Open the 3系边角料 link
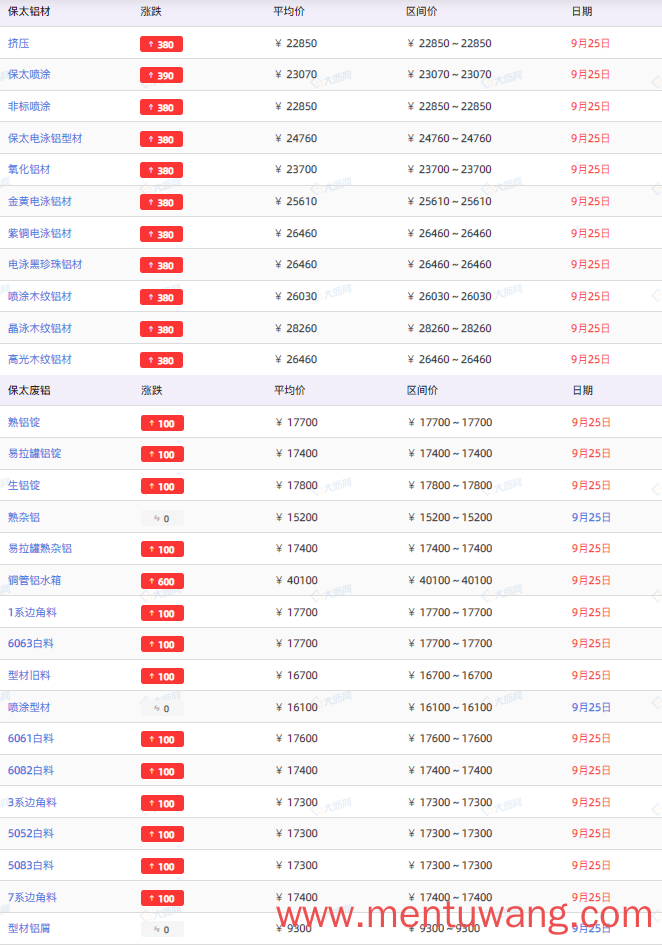 [x=32, y=803]
